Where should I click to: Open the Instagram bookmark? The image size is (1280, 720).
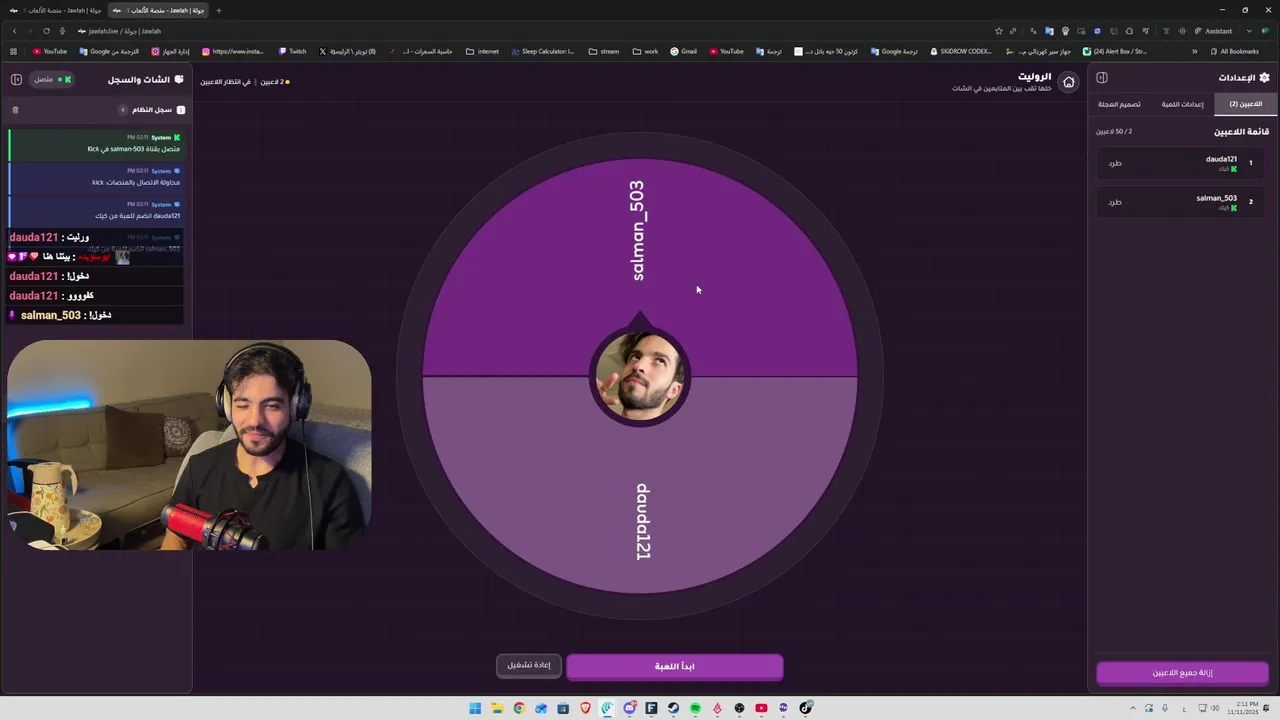(x=233, y=51)
